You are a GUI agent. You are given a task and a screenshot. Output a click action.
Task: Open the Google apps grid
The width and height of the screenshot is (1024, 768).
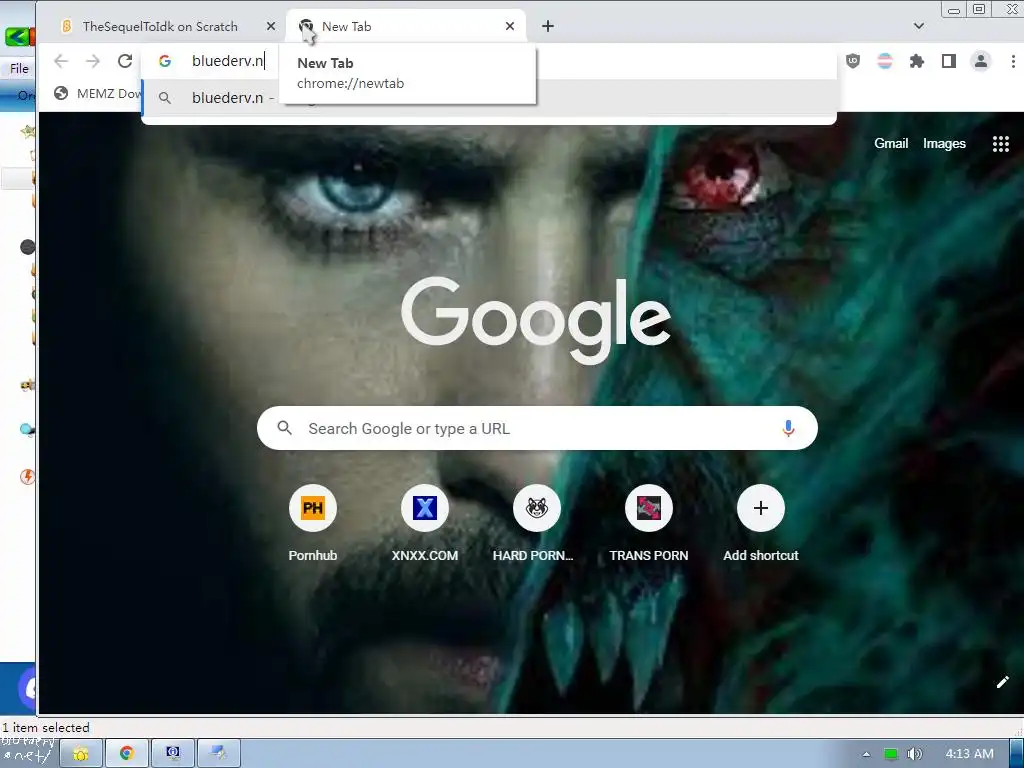point(1000,144)
